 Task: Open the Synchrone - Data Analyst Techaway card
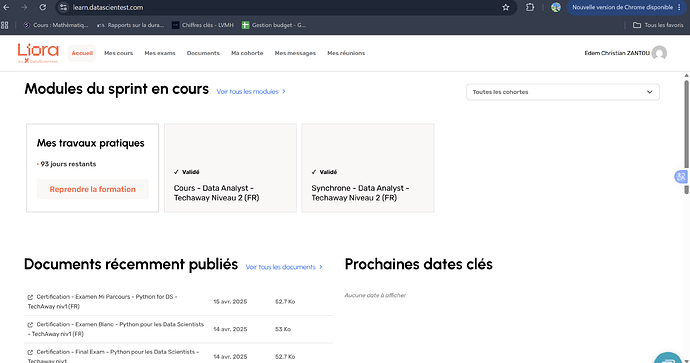[367, 168]
